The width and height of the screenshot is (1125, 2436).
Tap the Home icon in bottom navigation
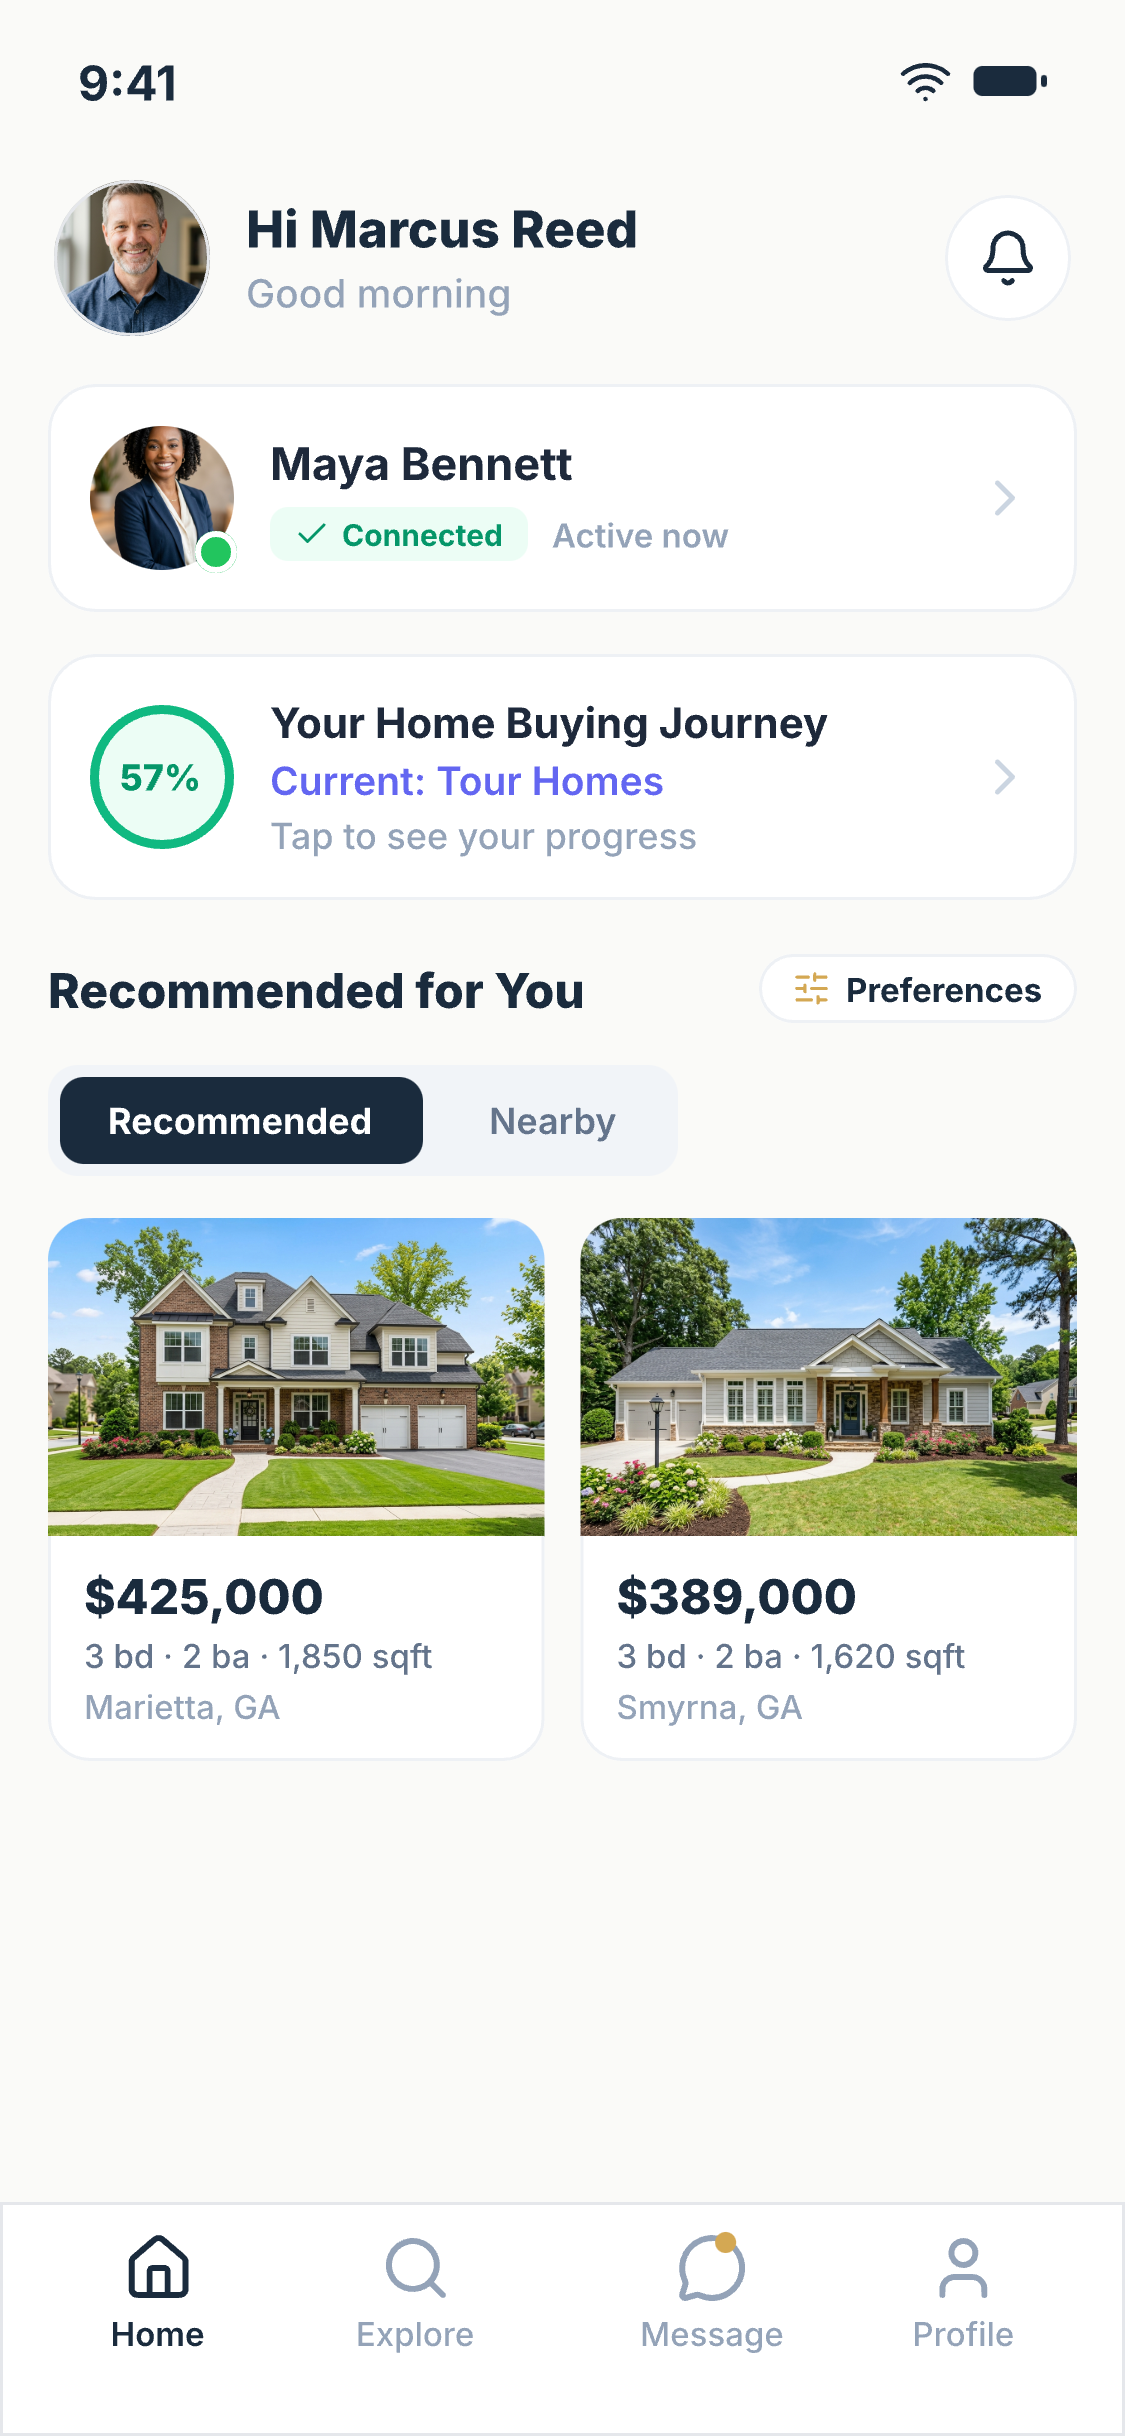click(158, 2266)
